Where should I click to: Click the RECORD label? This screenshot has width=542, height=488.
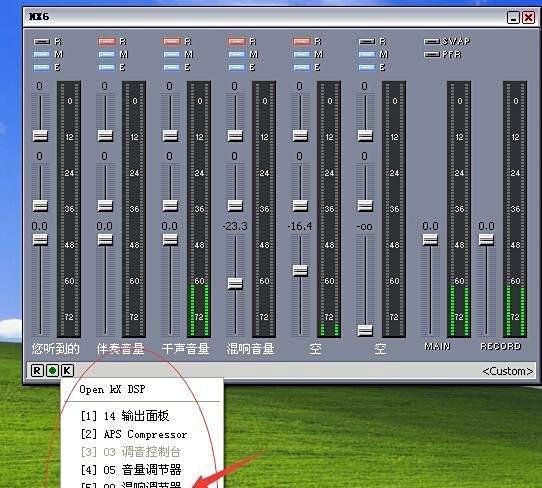click(x=501, y=346)
